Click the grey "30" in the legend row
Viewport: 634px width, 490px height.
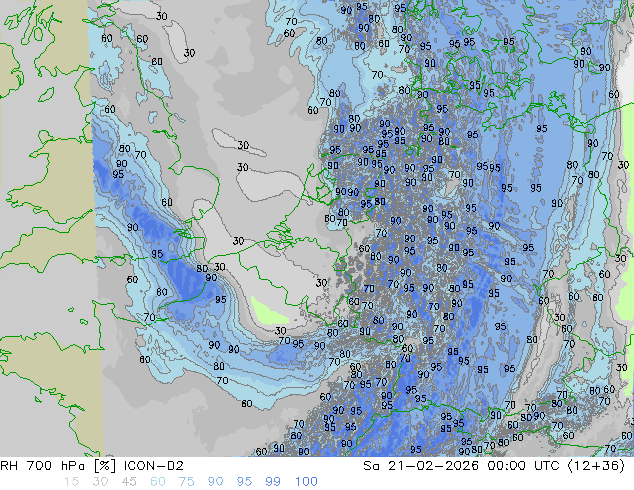[100, 482]
